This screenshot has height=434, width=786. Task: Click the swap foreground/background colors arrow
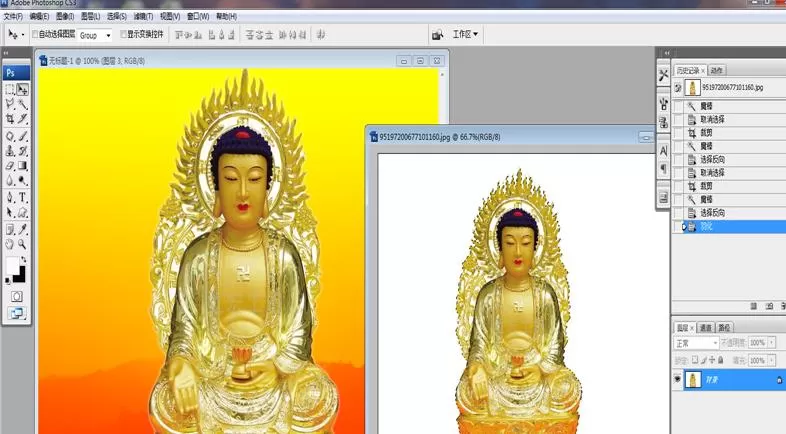tap(23, 260)
